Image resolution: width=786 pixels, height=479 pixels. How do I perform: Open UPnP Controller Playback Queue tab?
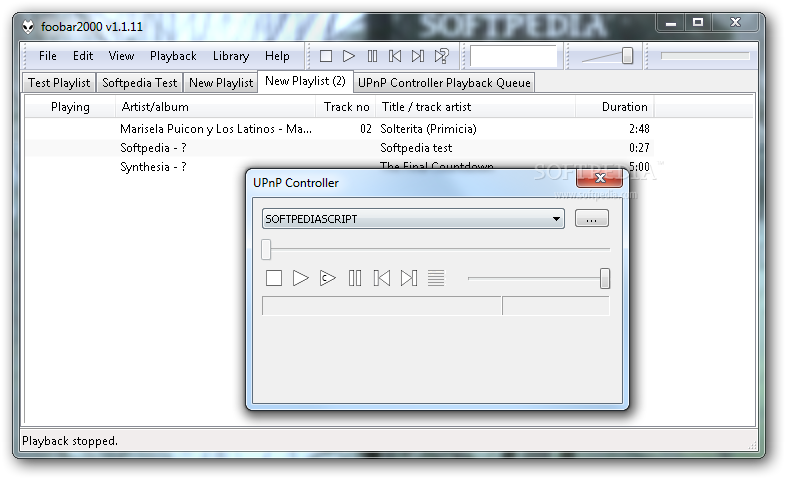[444, 83]
